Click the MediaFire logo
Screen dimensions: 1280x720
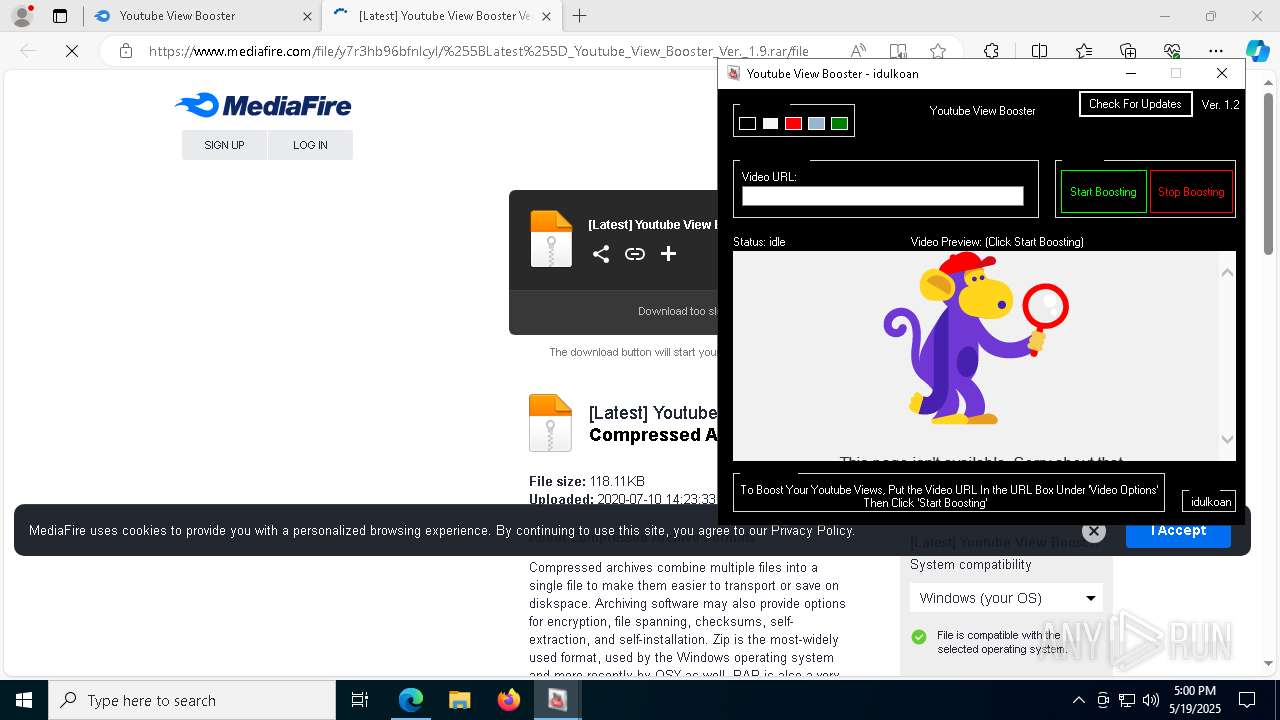(x=263, y=105)
